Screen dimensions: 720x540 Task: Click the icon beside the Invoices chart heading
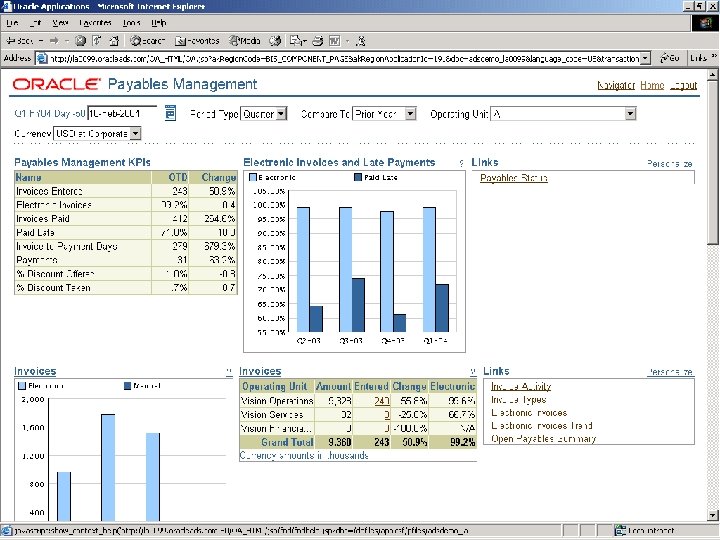[x=229, y=371]
